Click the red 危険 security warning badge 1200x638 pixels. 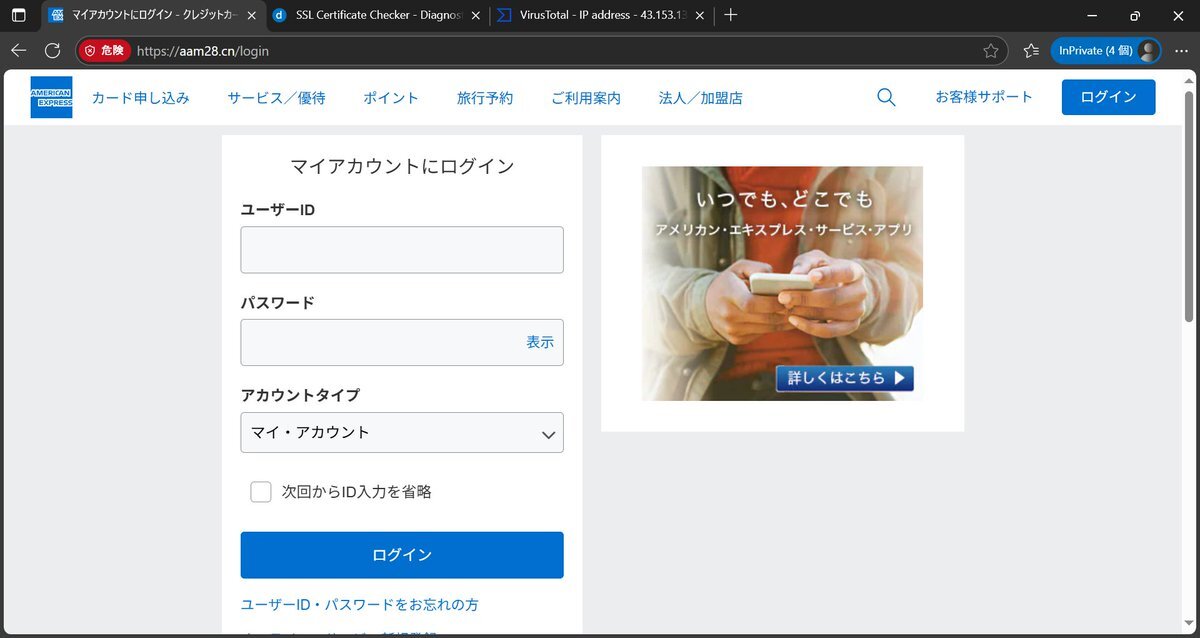click(x=104, y=50)
